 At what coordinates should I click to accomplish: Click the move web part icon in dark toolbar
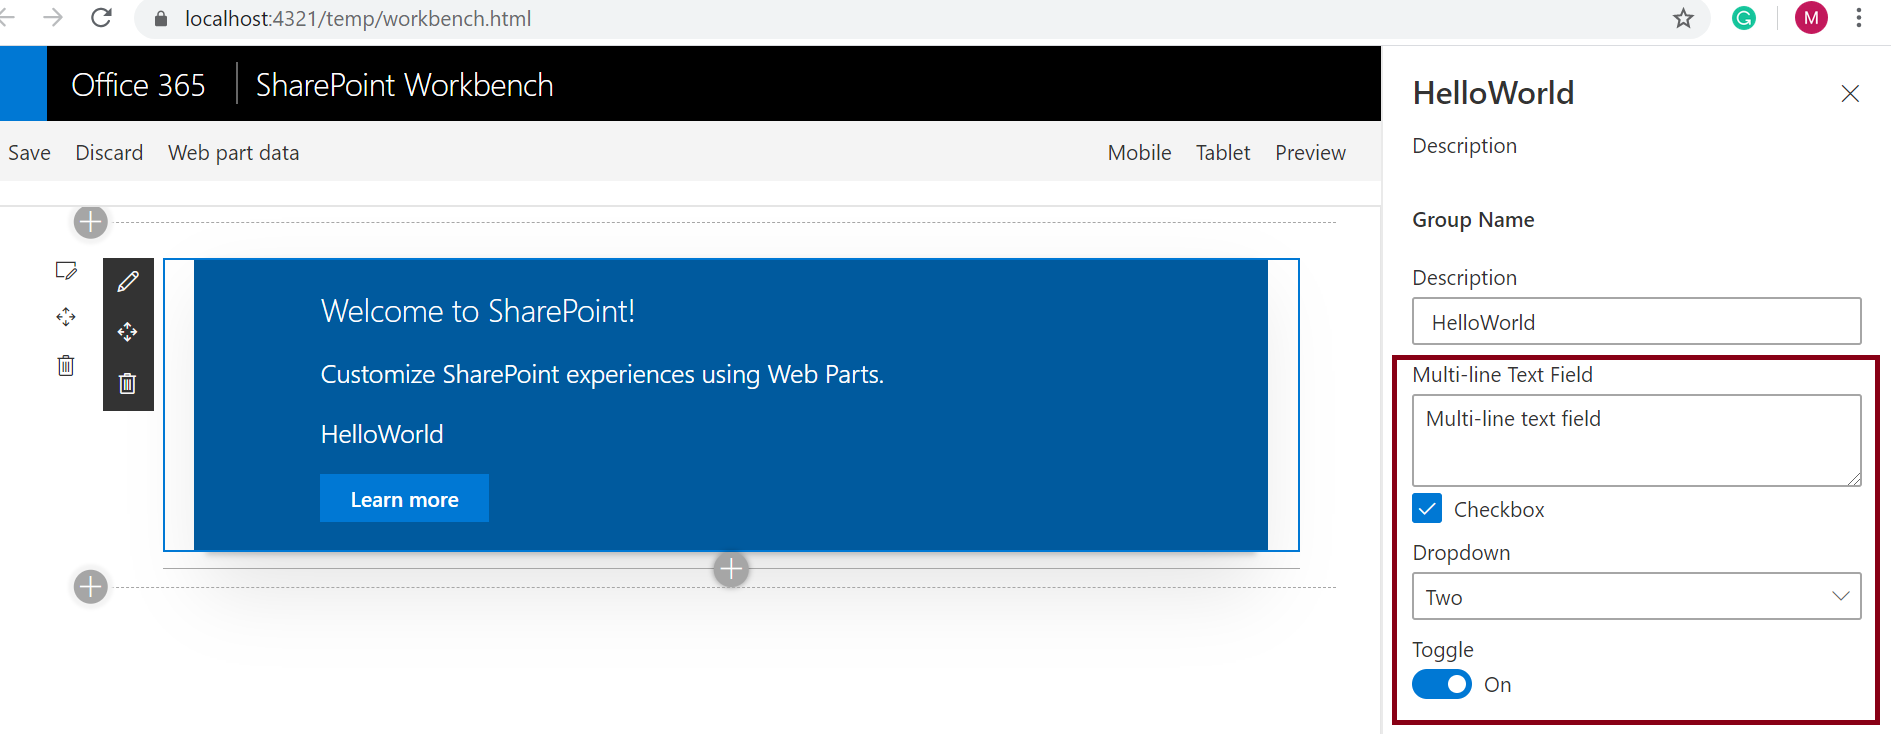pos(128,332)
